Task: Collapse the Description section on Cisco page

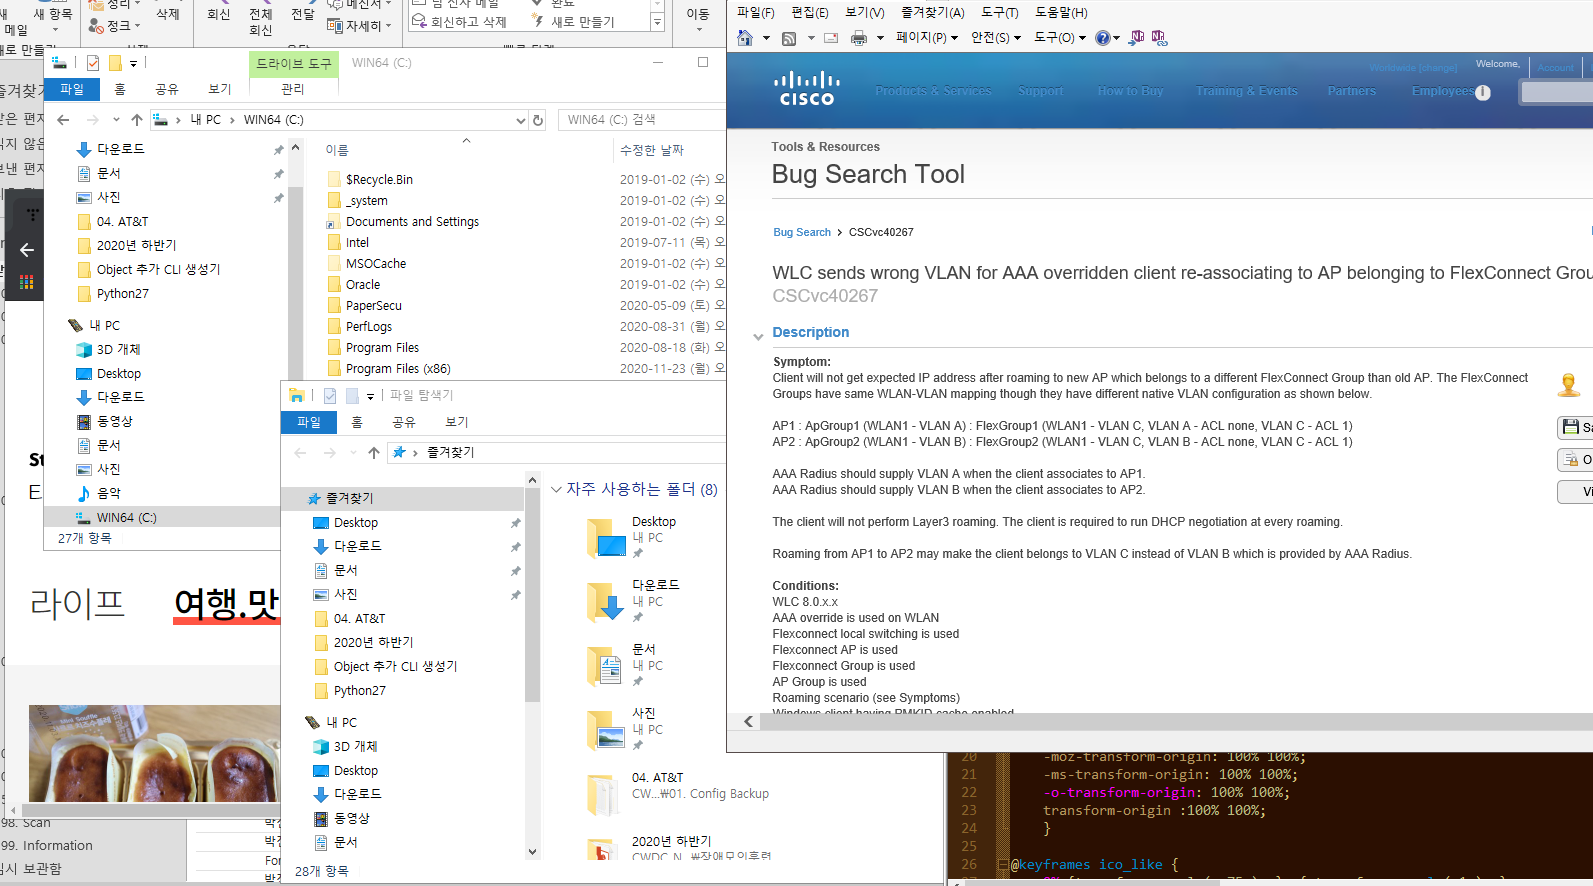Action: tap(758, 337)
